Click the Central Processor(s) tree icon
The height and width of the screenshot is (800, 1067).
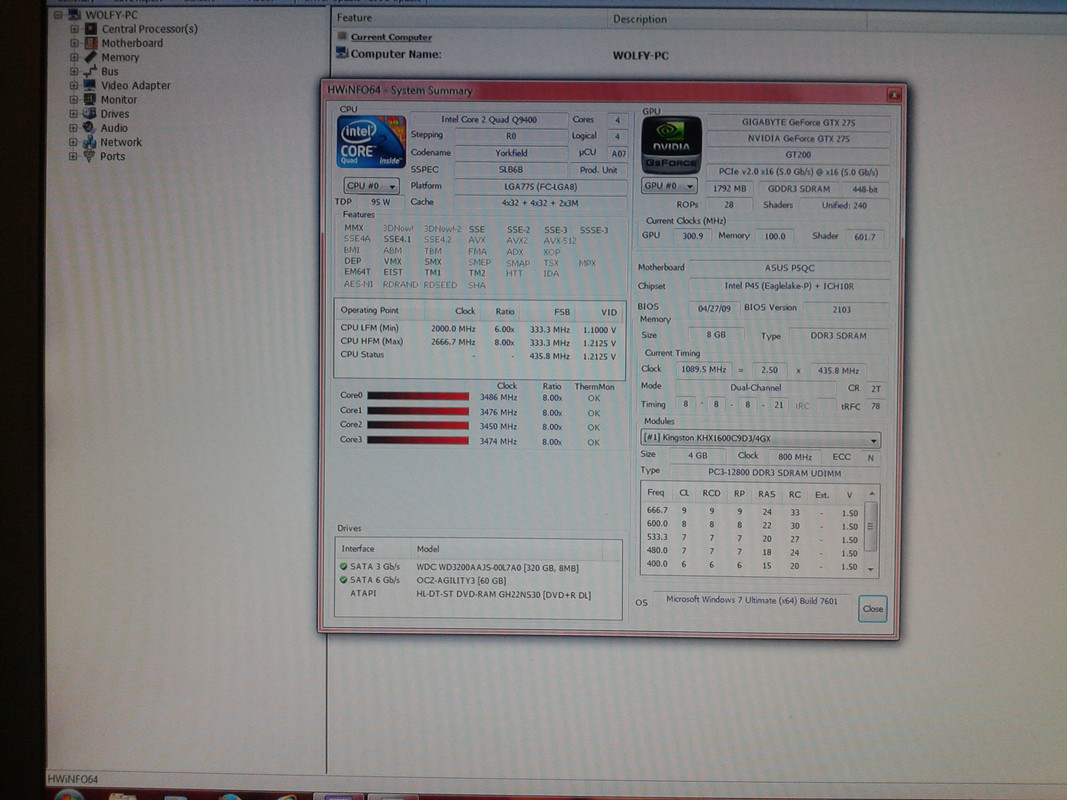pyautogui.click(x=91, y=29)
